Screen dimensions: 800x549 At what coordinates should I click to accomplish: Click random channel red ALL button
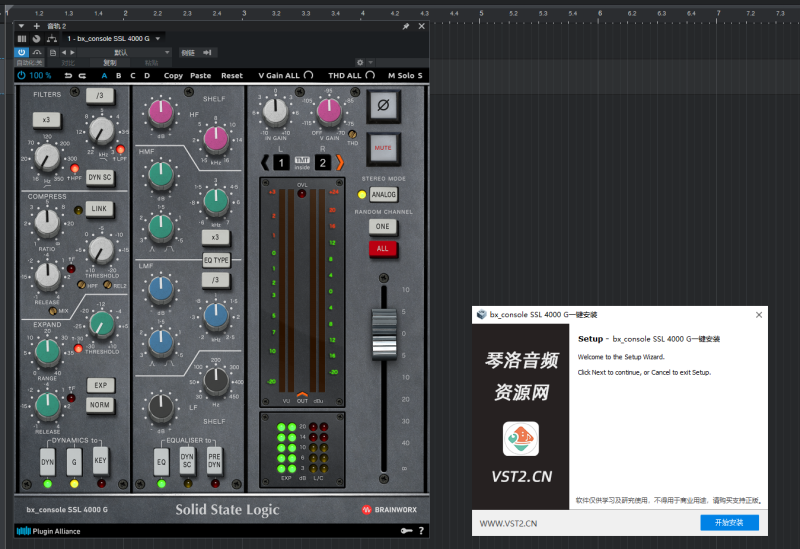(x=383, y=249)
